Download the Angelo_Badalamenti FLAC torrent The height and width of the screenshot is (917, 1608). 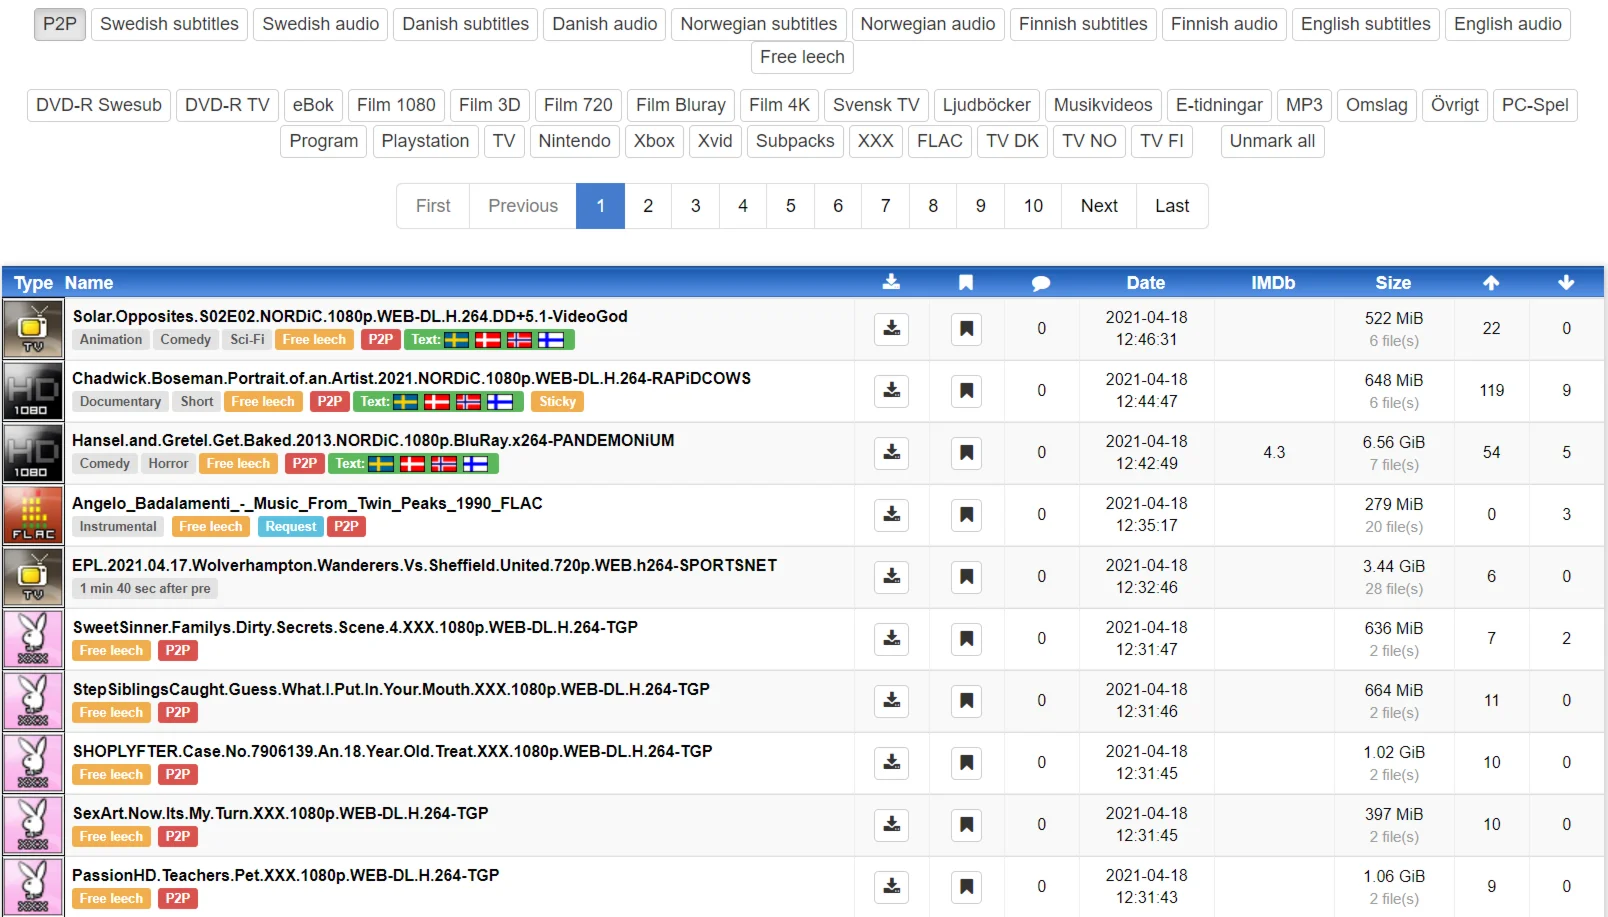[x=891, y=515]
